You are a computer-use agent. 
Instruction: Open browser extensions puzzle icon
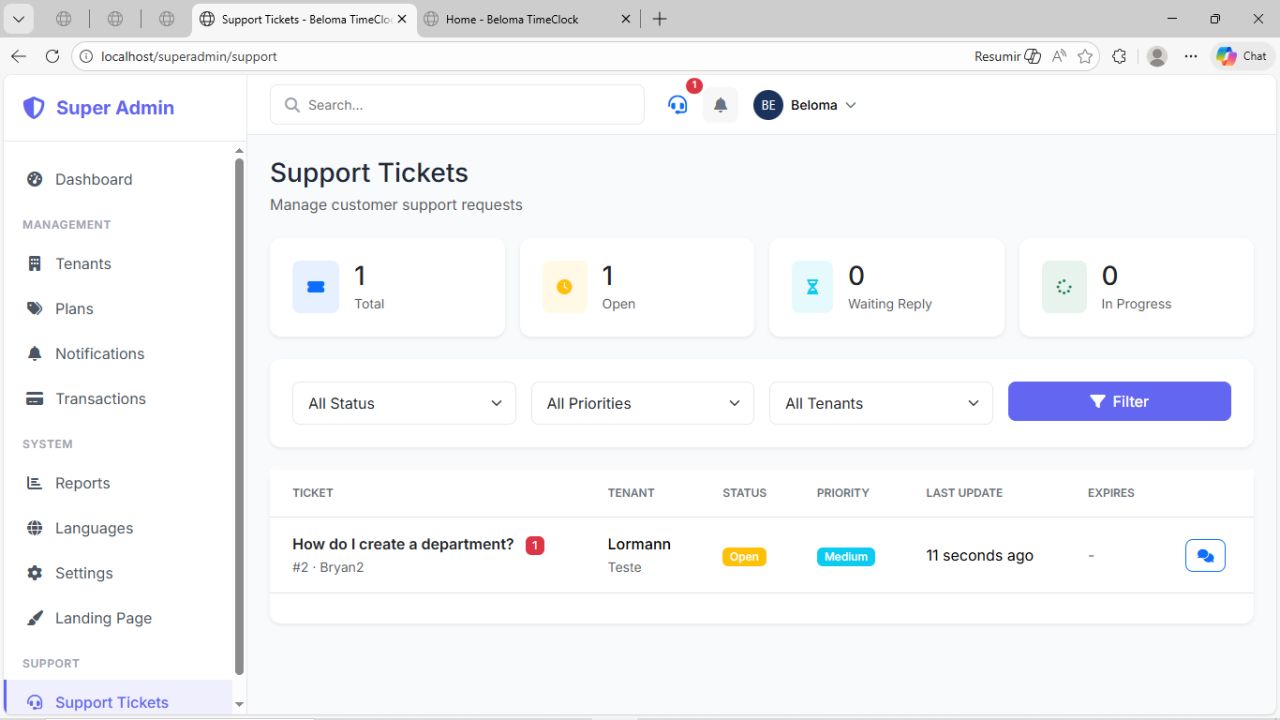point(1119,57)
